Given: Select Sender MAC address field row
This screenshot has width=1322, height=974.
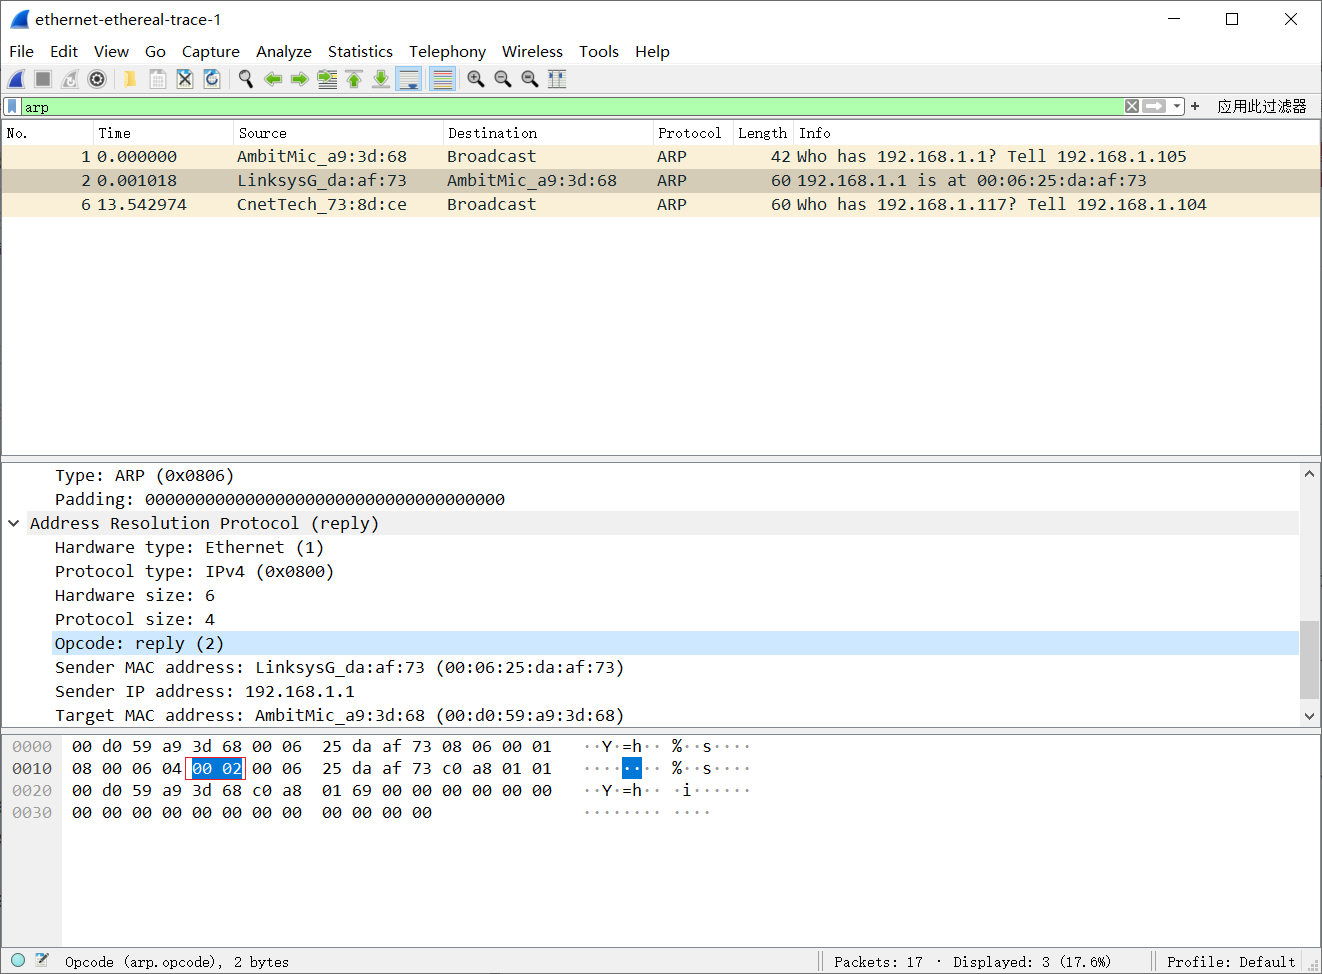Looking at the screenshot, I should tap(675, 667).
